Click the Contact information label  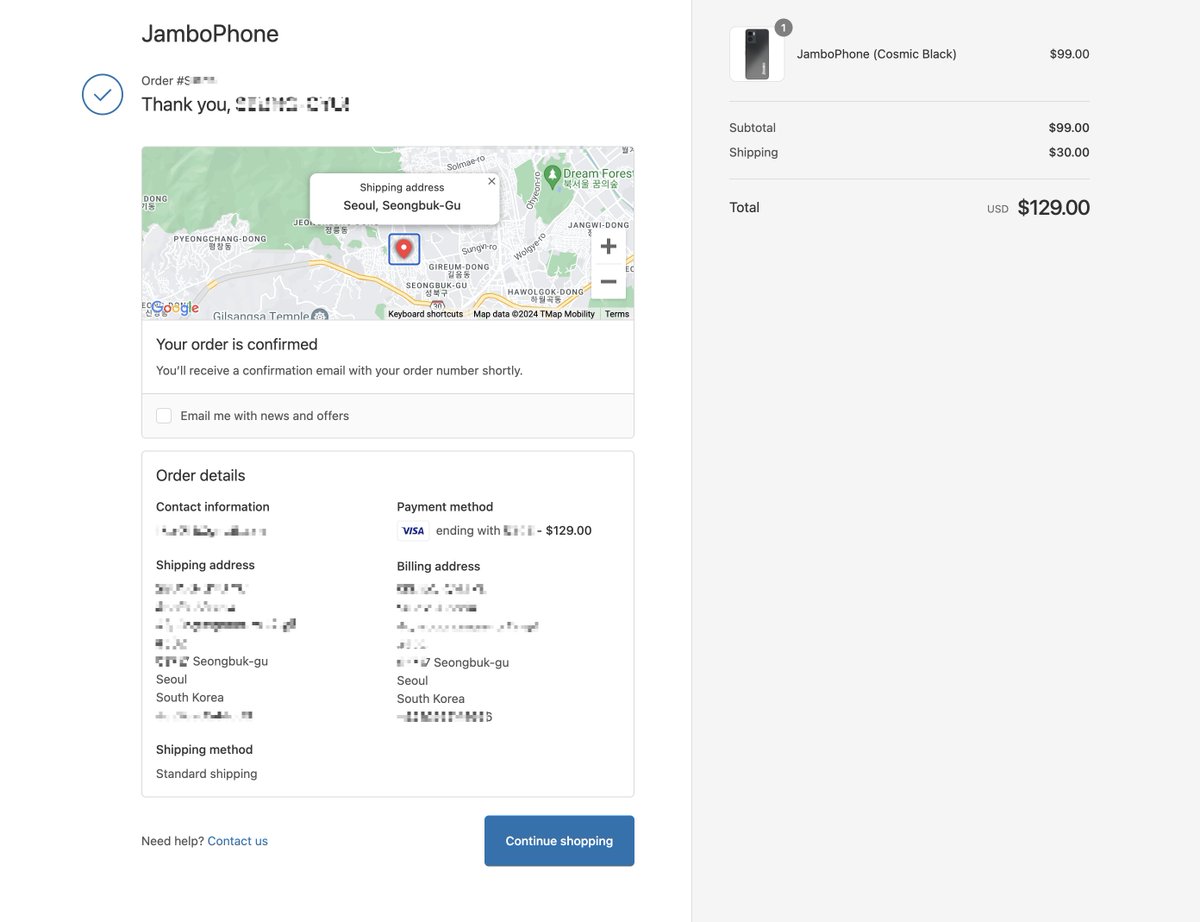pyautogui.click(x=213, y=507)
